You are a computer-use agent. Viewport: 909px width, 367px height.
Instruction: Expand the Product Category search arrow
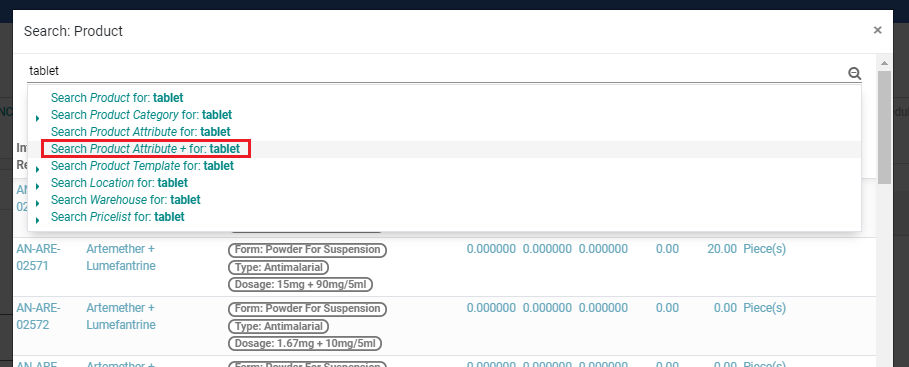[x=38, y=118]
